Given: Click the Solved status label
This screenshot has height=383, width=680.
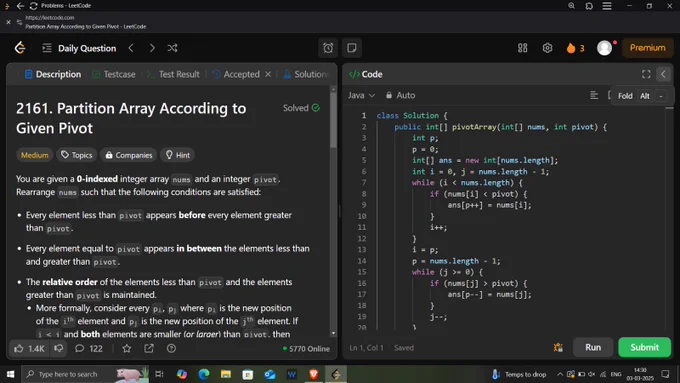Looking at the screenshot, I should tap(301, 108).
